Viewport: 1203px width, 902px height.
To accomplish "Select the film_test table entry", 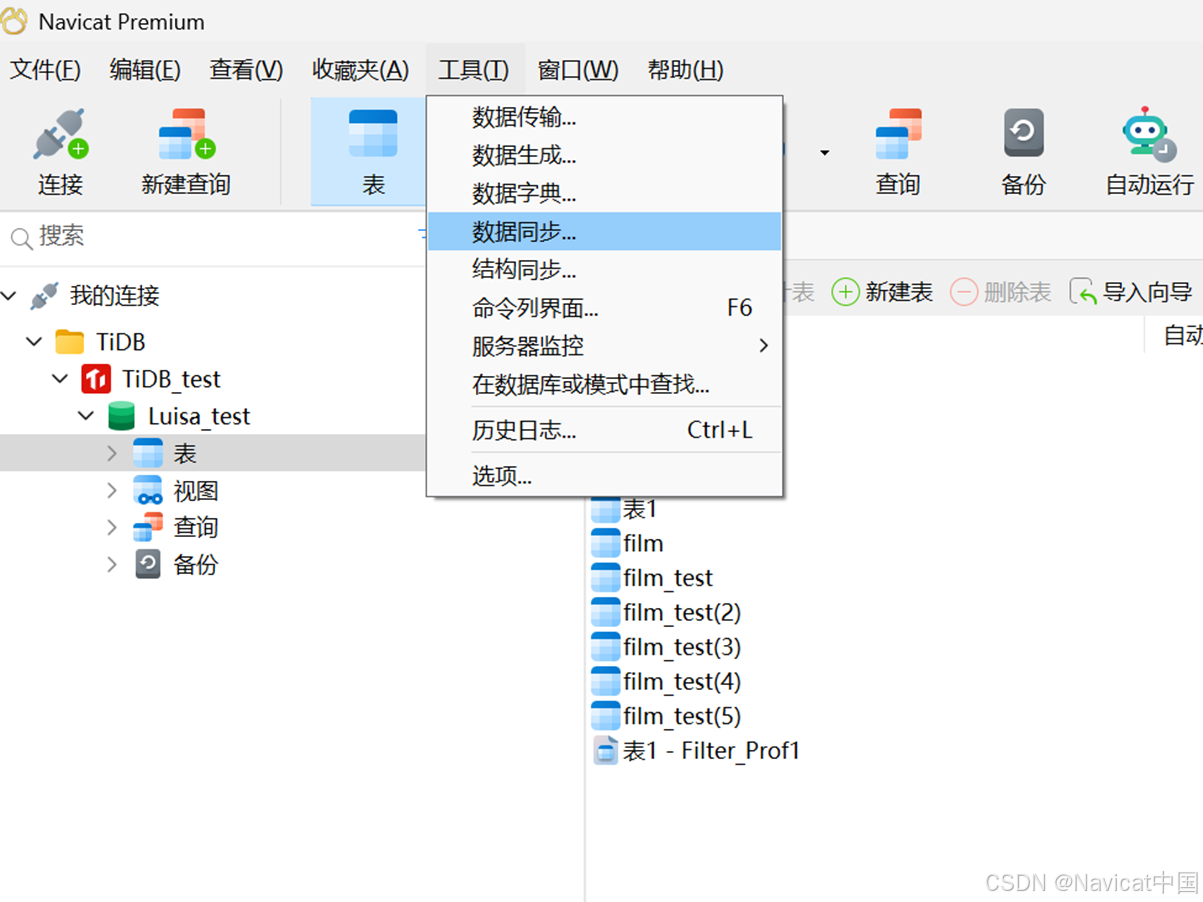I will point(652,578).
